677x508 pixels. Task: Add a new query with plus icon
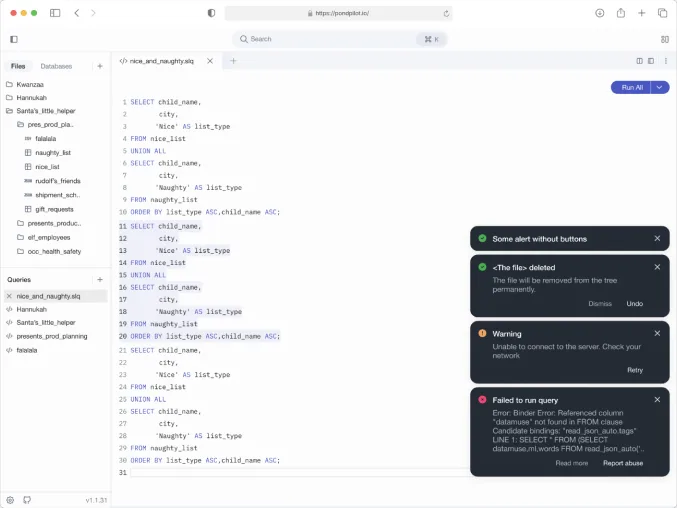pos(100,280)
